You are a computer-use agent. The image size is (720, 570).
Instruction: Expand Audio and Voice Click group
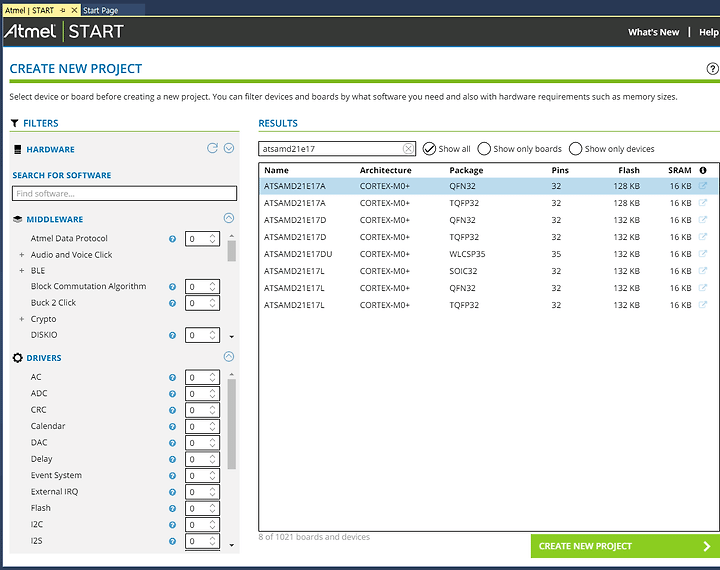tap(22, 254)
